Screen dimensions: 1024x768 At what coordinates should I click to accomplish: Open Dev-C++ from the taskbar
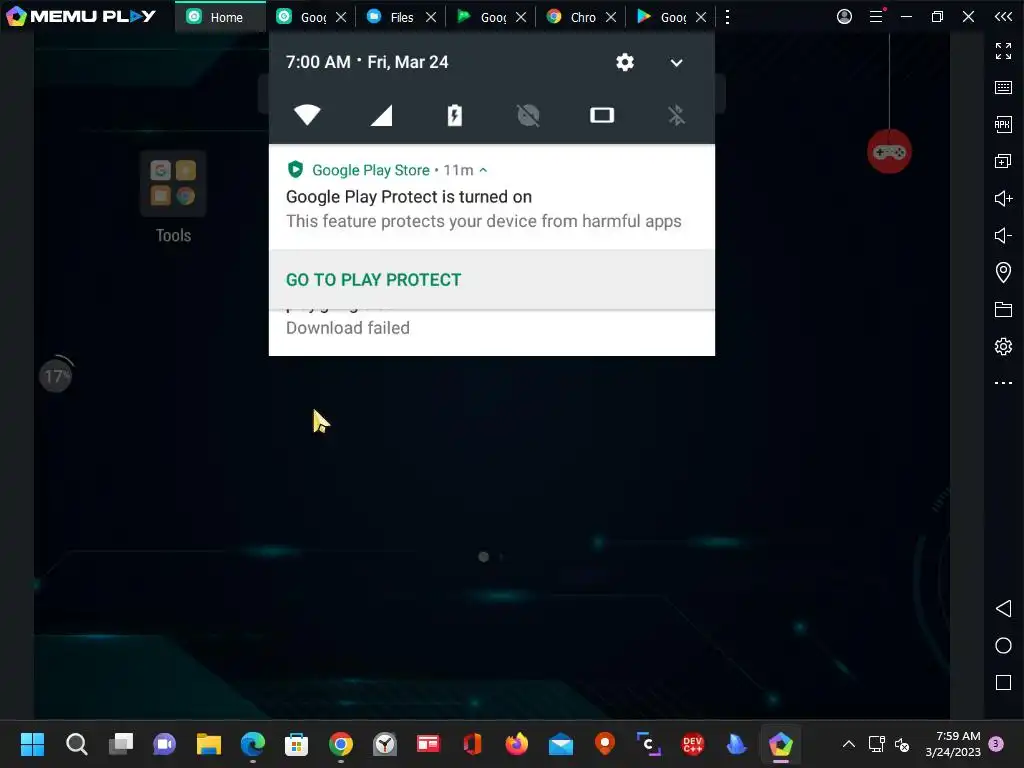(x=693, y=744)
